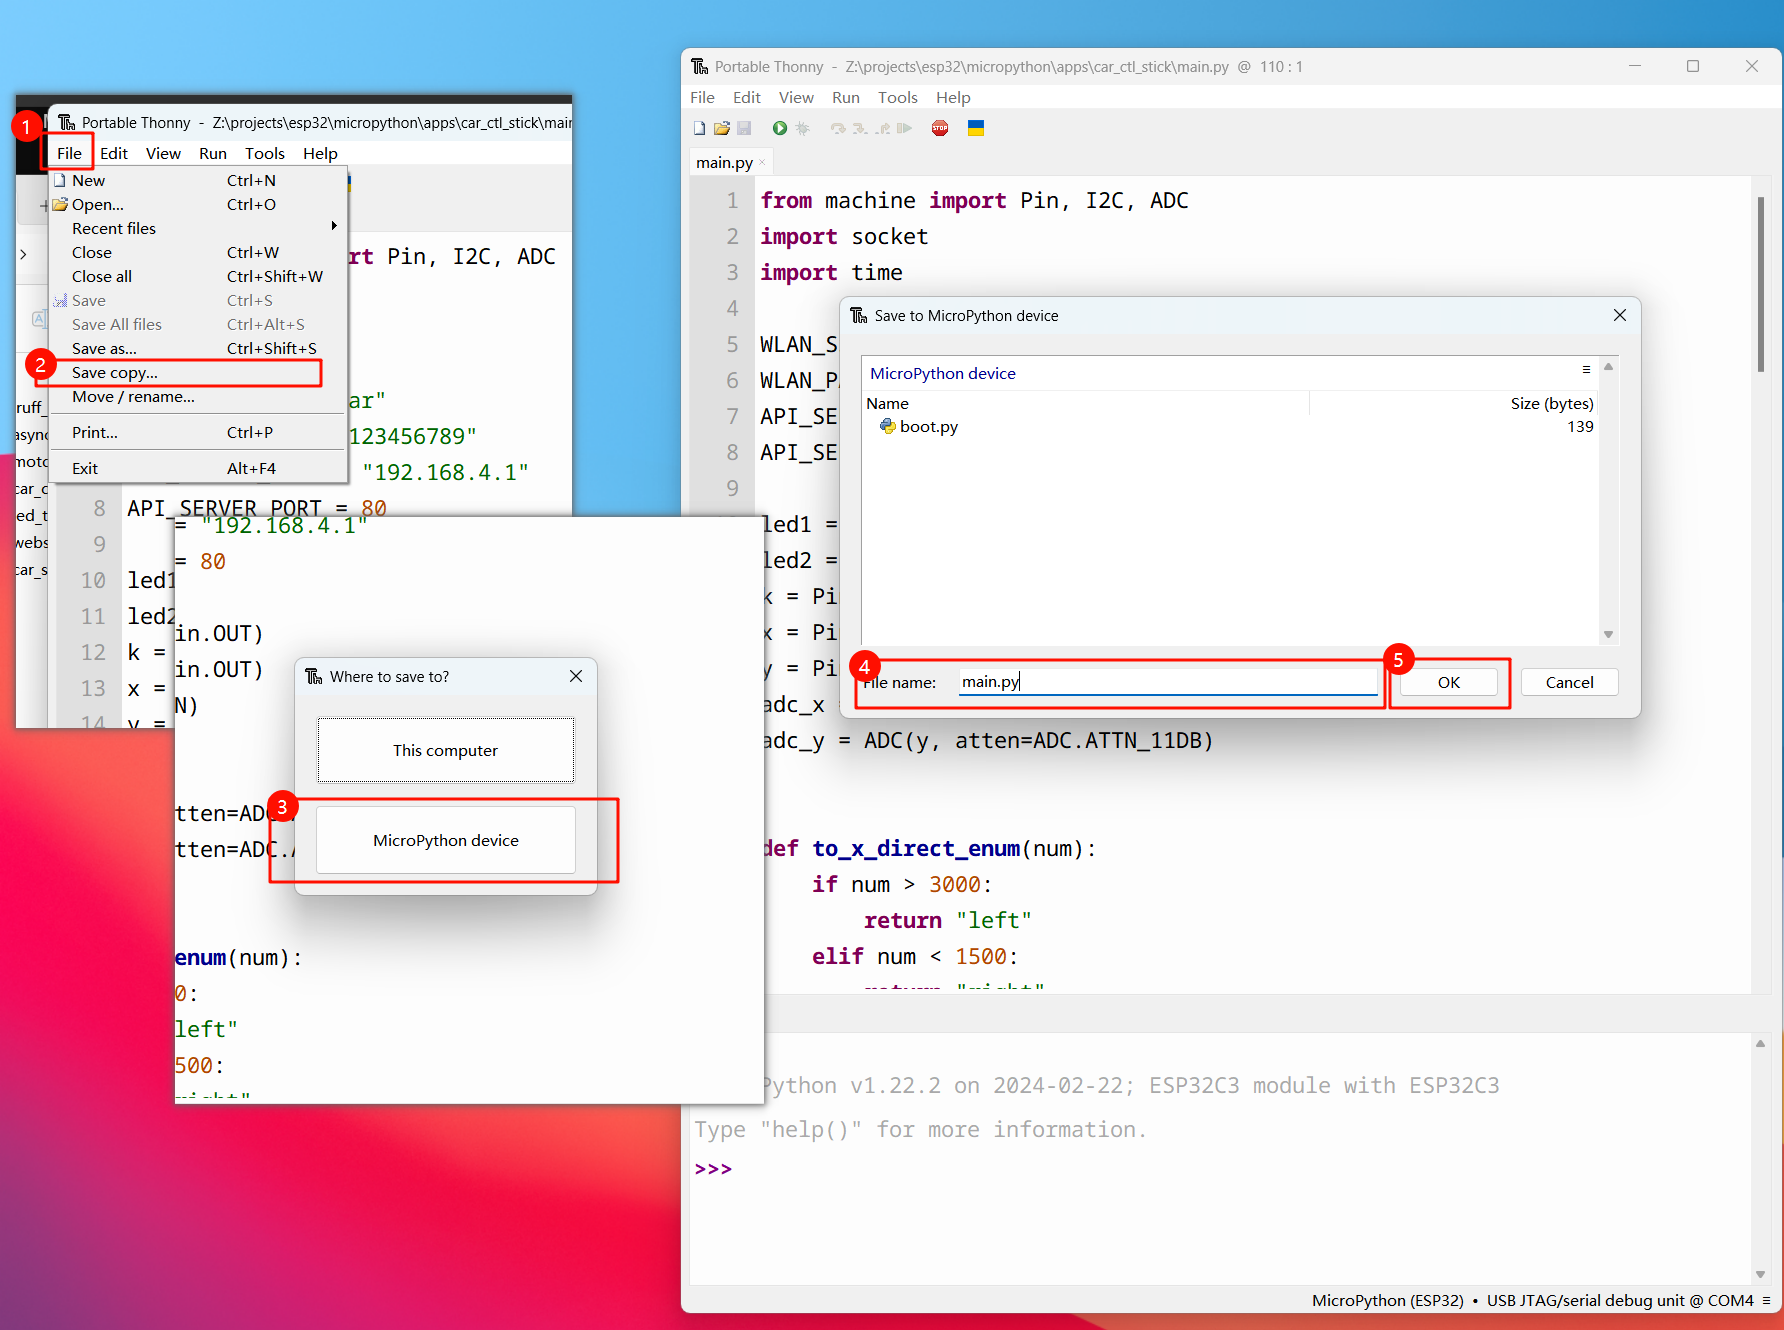Choose Open... from the File dropdown menu
This screenshot has width=1784, height=1330.
198,204
